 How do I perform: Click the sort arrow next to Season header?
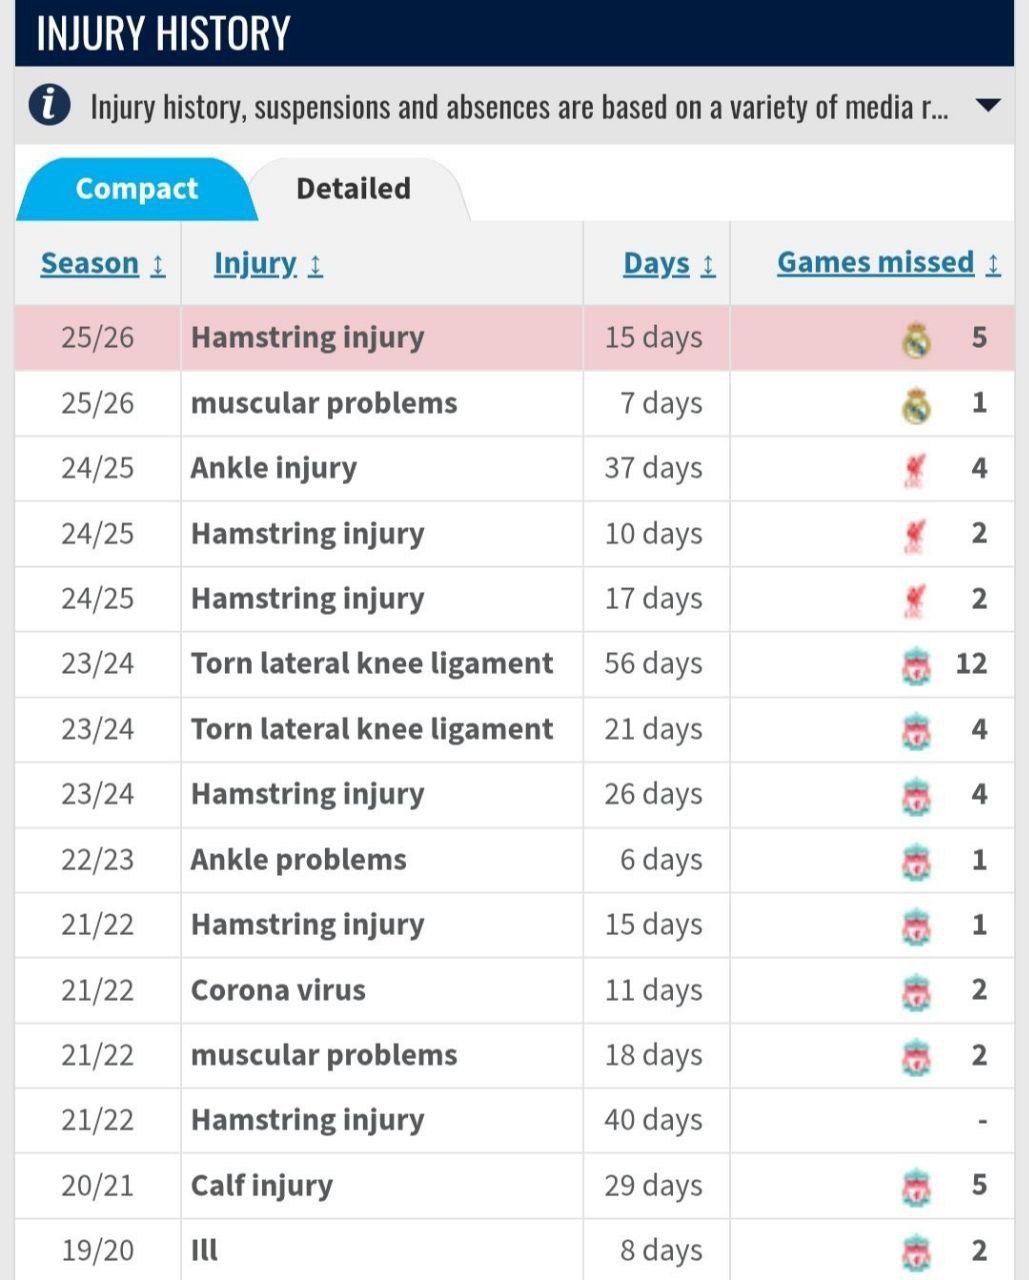pos(158,265)
